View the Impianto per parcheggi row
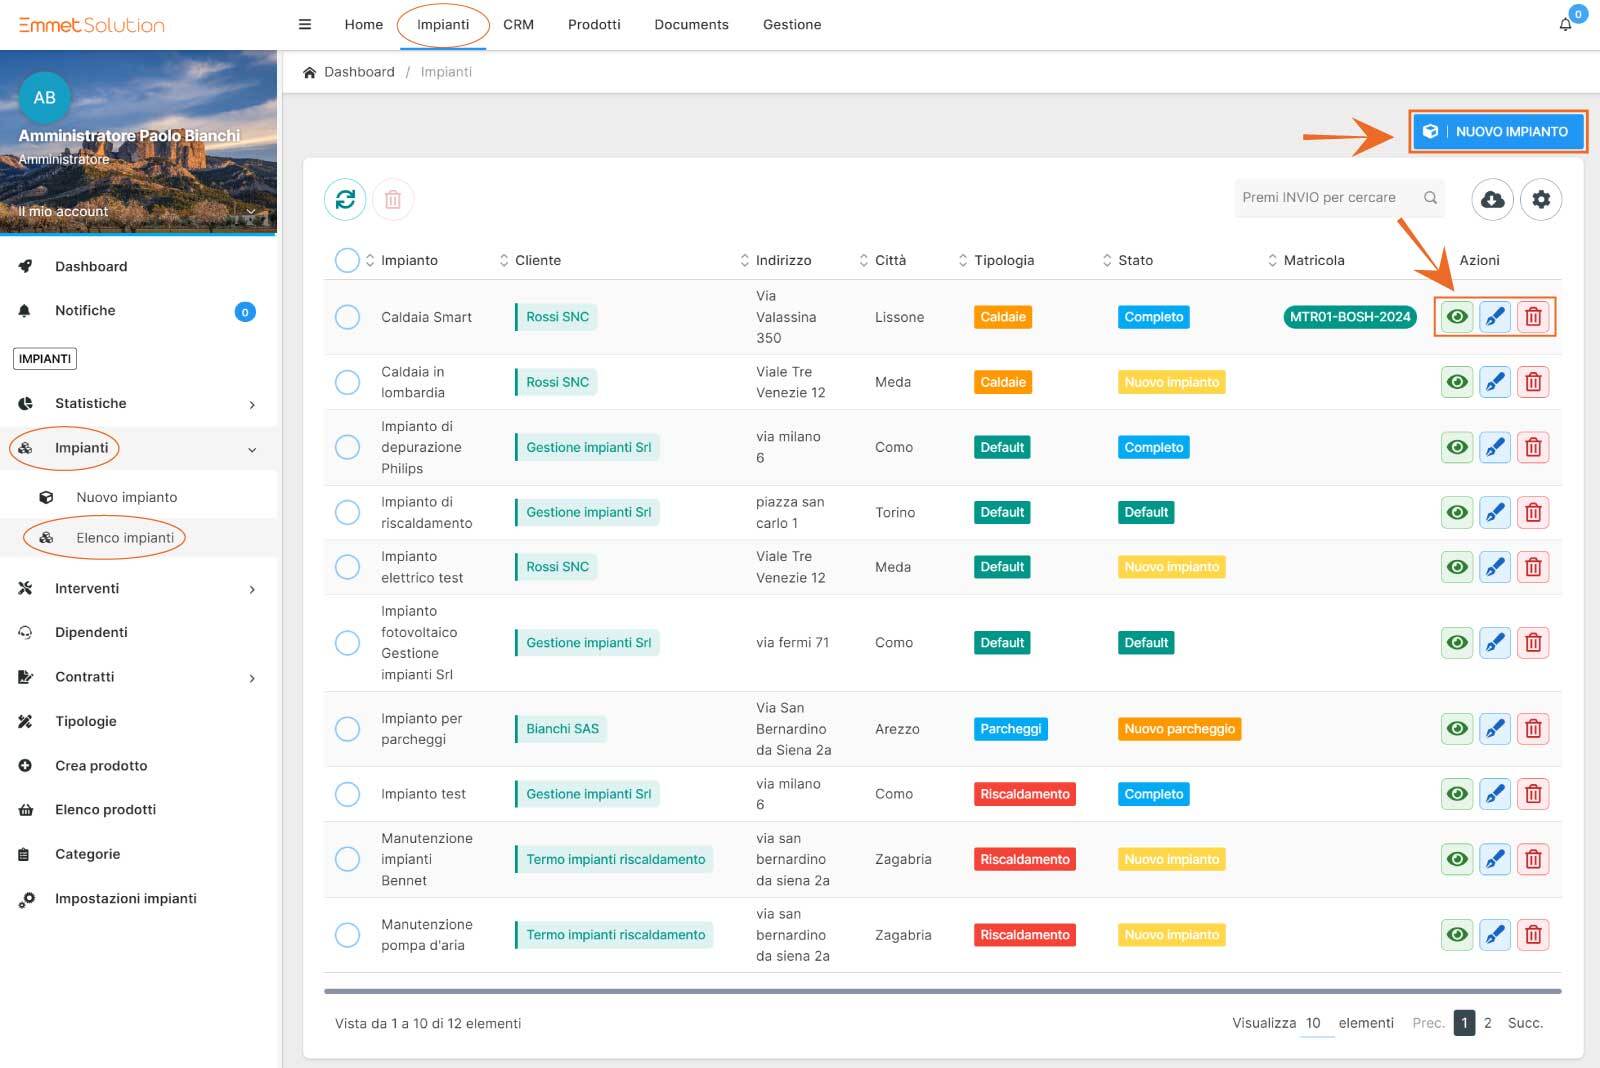This screenshot has width=1600, height=1068. [x=1457, y=729]
